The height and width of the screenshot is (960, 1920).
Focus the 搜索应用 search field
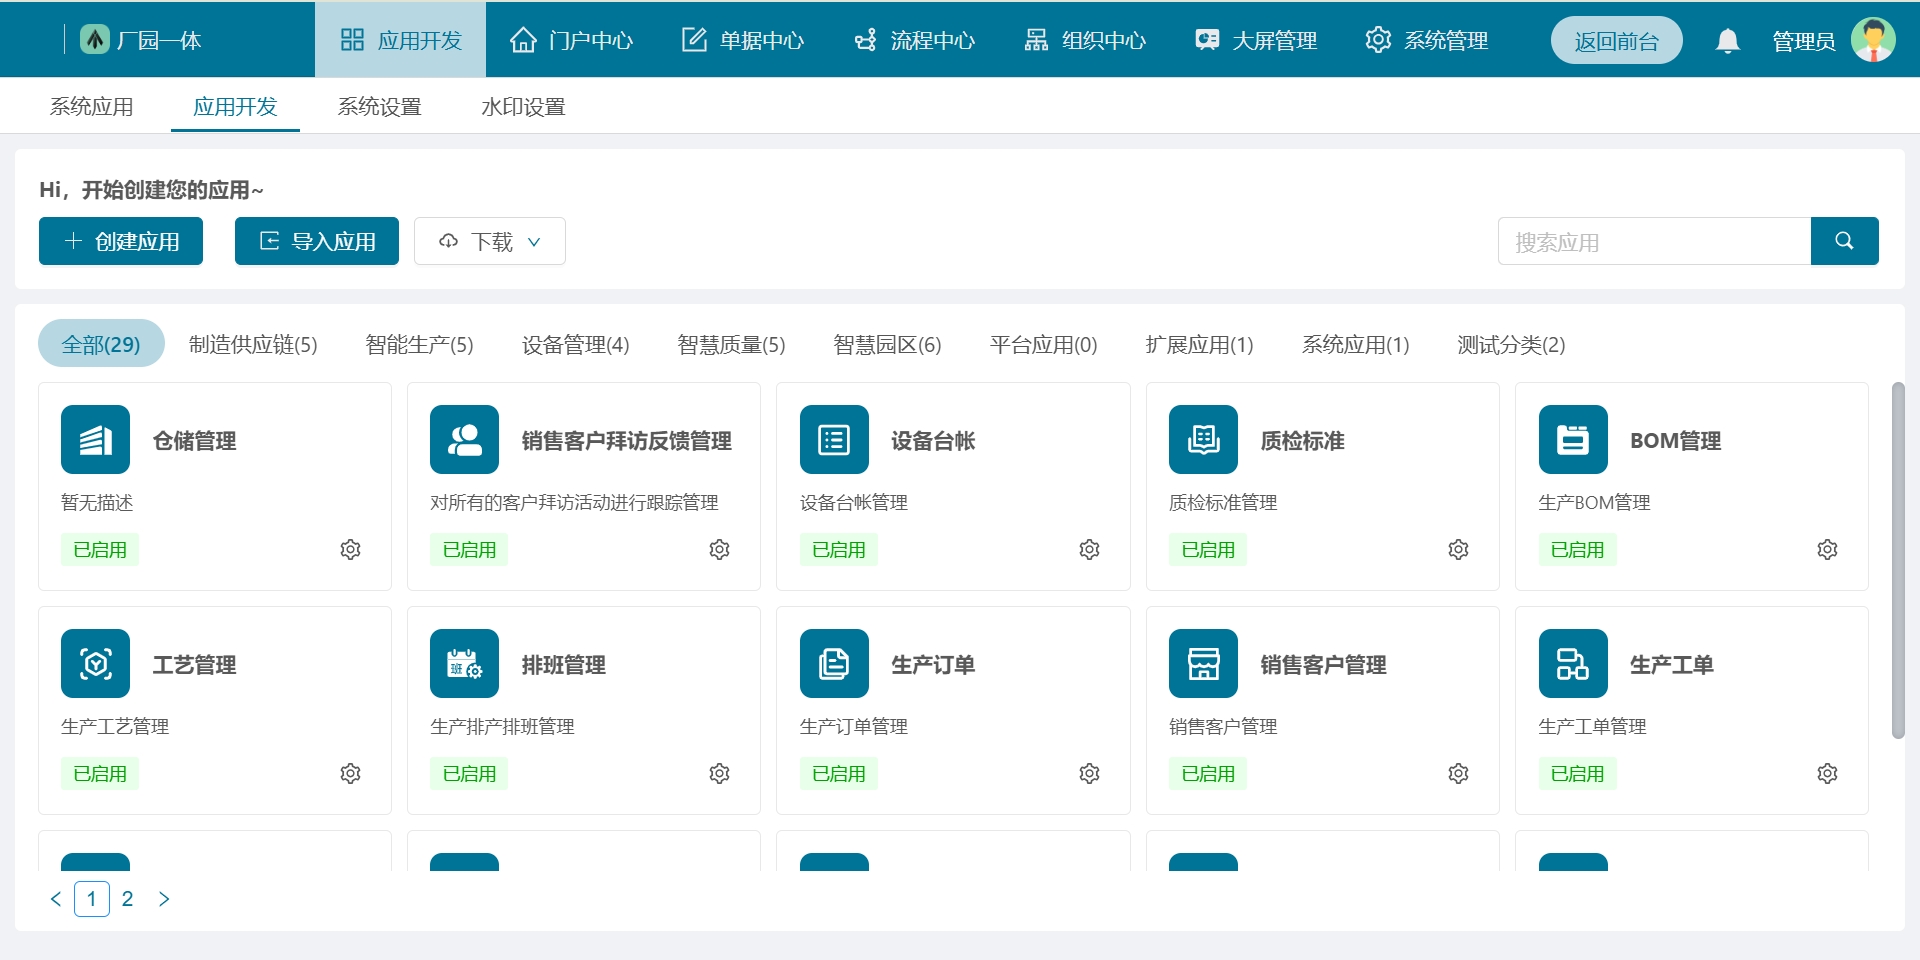pyautogui.click(x=1654, y=241)
